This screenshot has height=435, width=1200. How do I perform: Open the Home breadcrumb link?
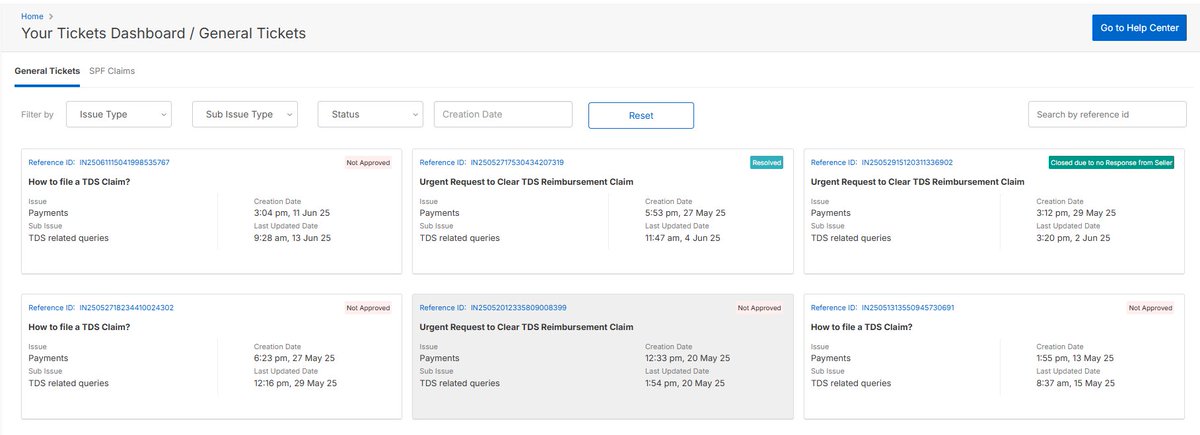click(x=32, y=16)
